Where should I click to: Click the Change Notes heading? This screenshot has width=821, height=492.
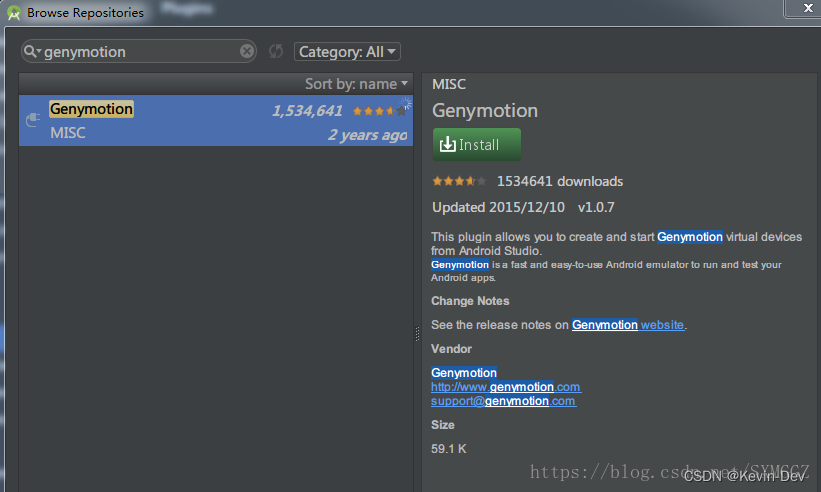(470, 301)
